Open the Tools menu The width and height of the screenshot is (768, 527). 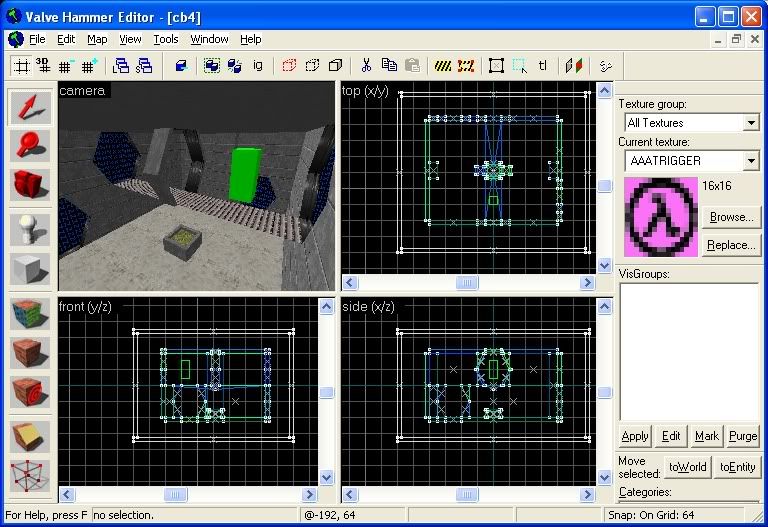click(x=166, y=39)
